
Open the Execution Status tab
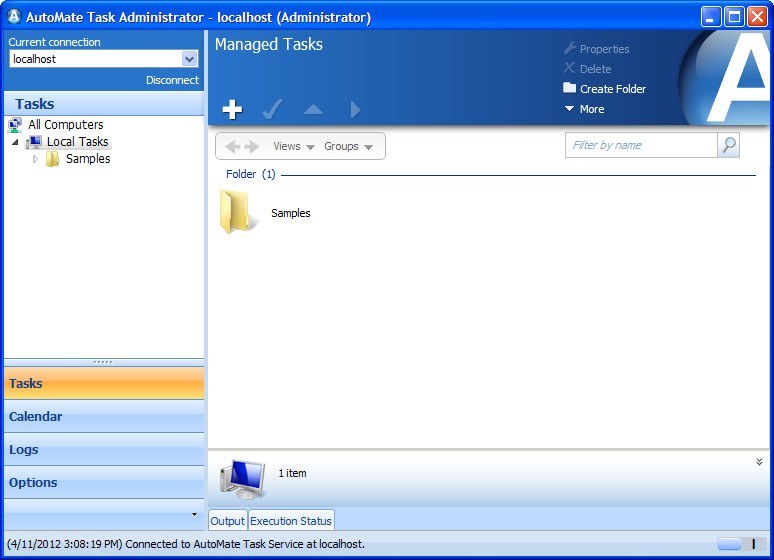click(x=291, y=521)
